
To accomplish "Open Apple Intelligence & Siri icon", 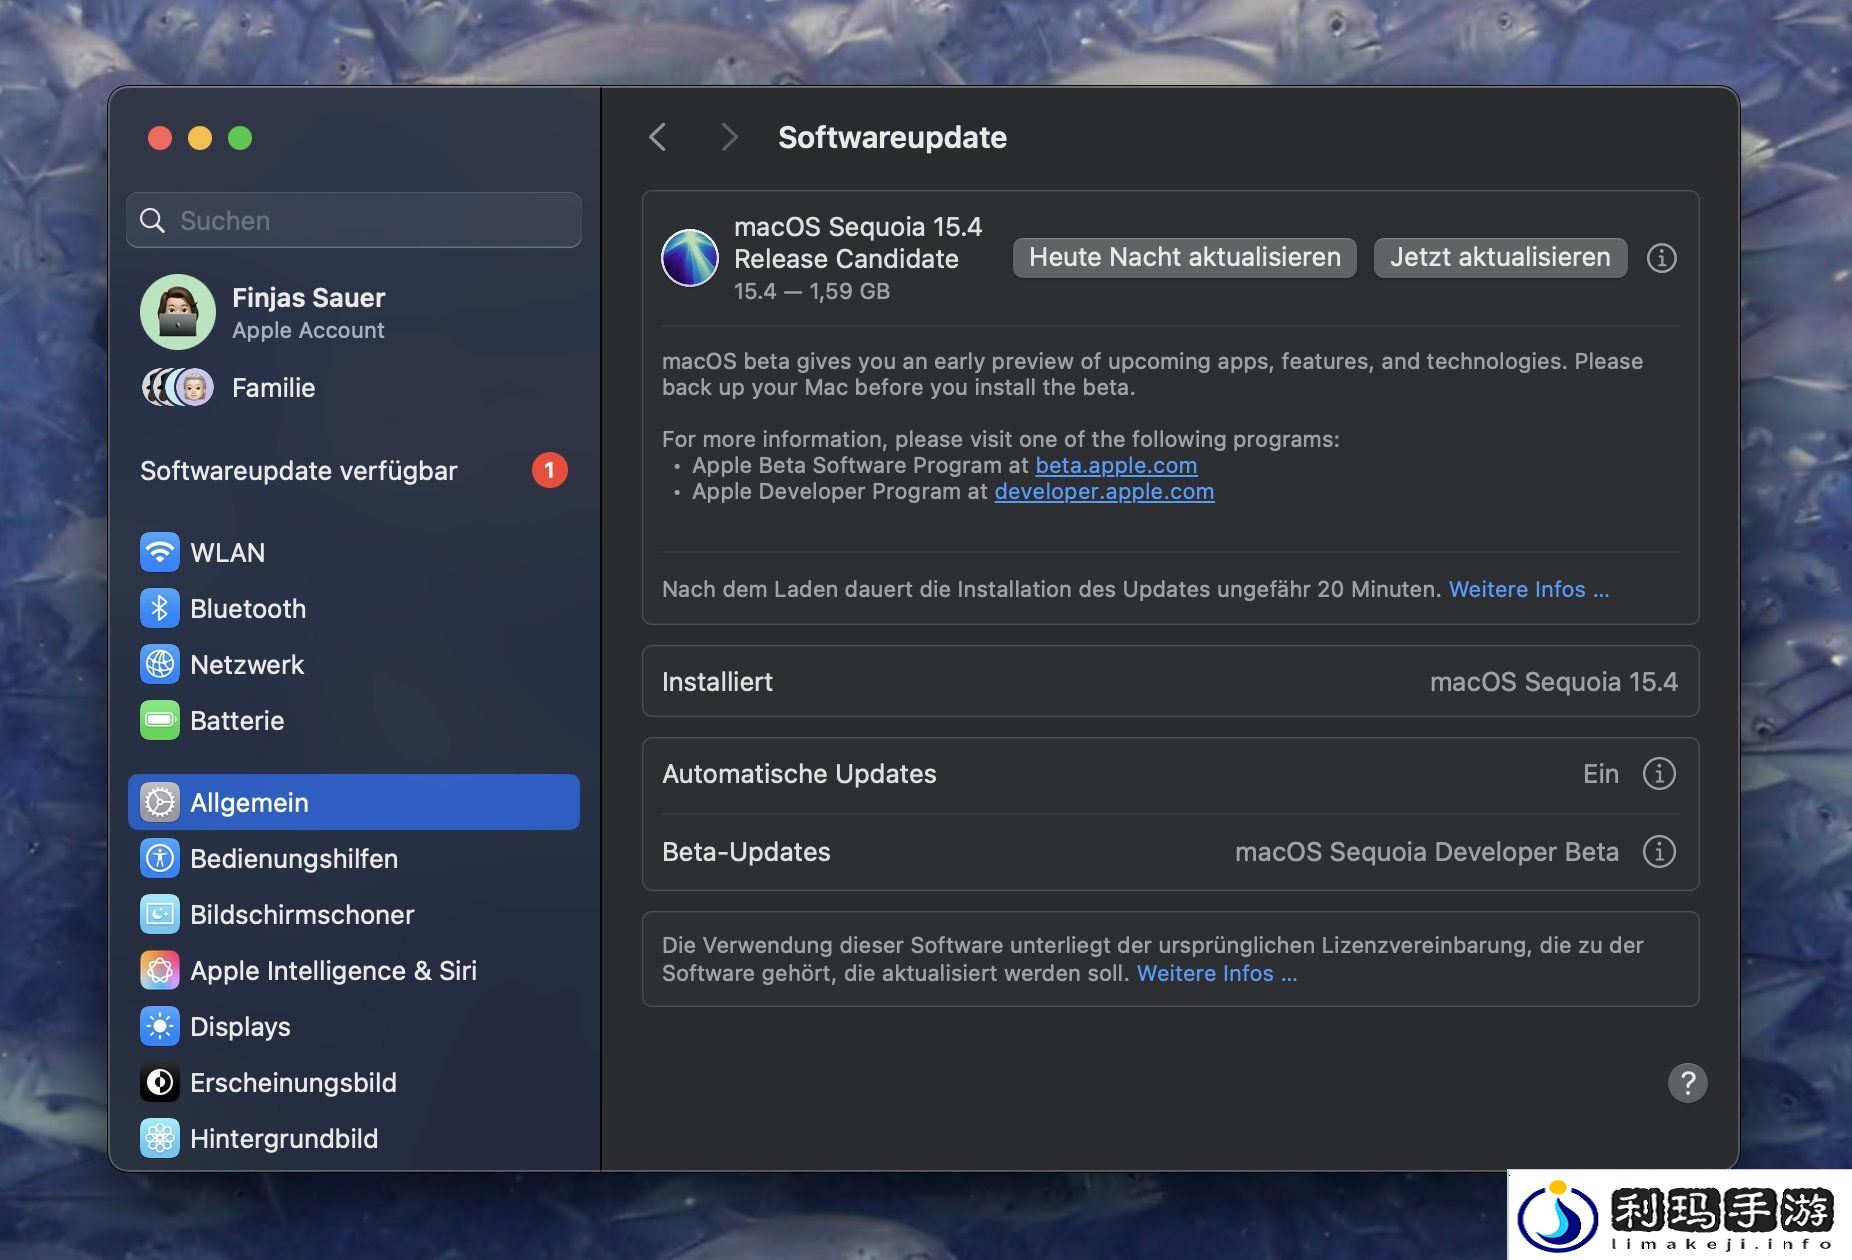I will (x=160, y=970).
